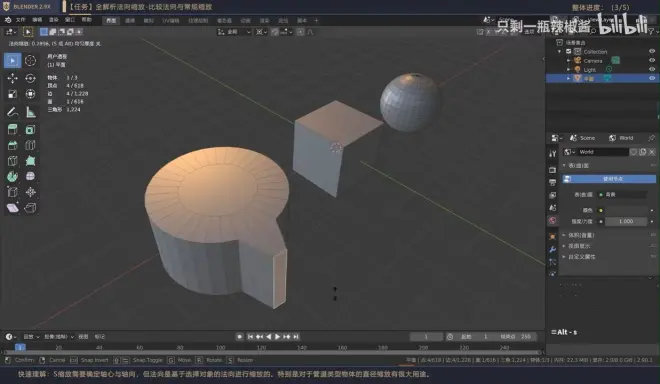Select the Smooth vertices tool
Viewport: 660px width, 384px height.
click(x=30, y=176)
